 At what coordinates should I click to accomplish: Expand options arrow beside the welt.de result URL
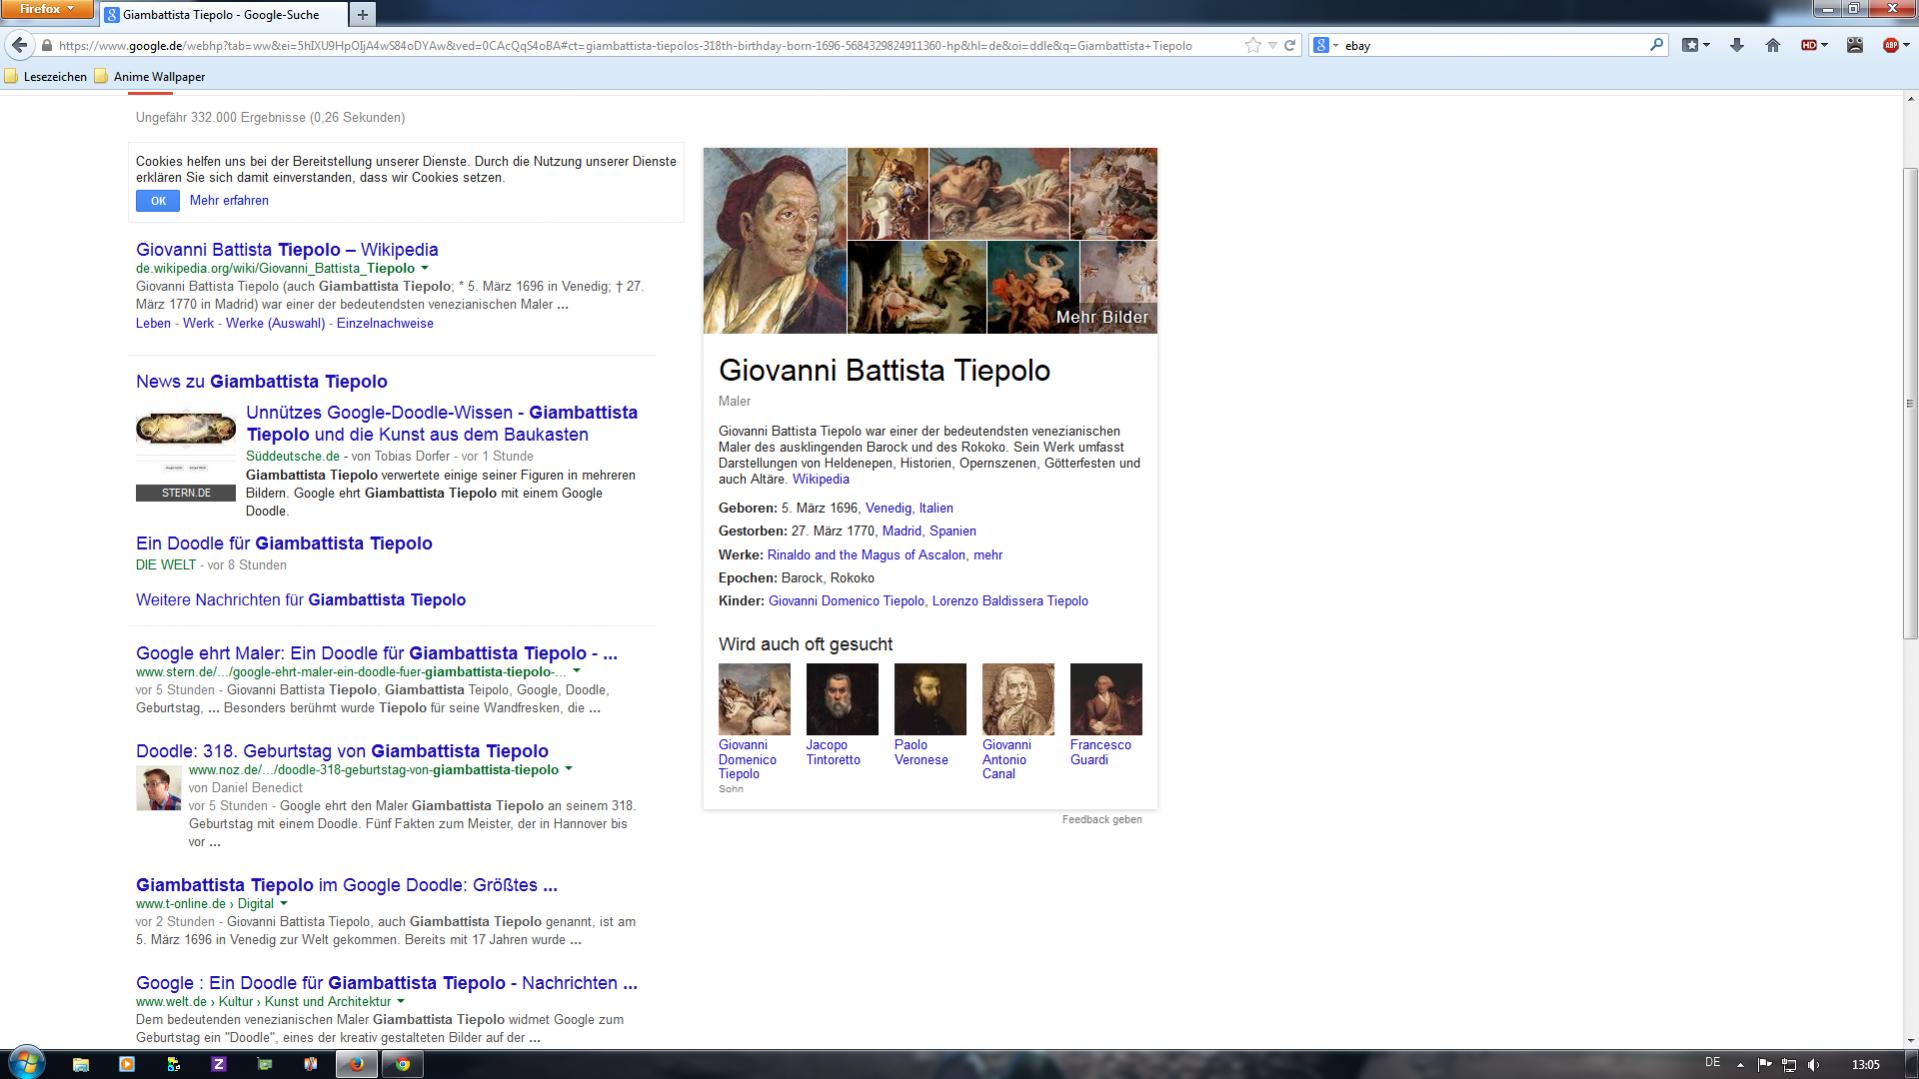(401, 1001)
